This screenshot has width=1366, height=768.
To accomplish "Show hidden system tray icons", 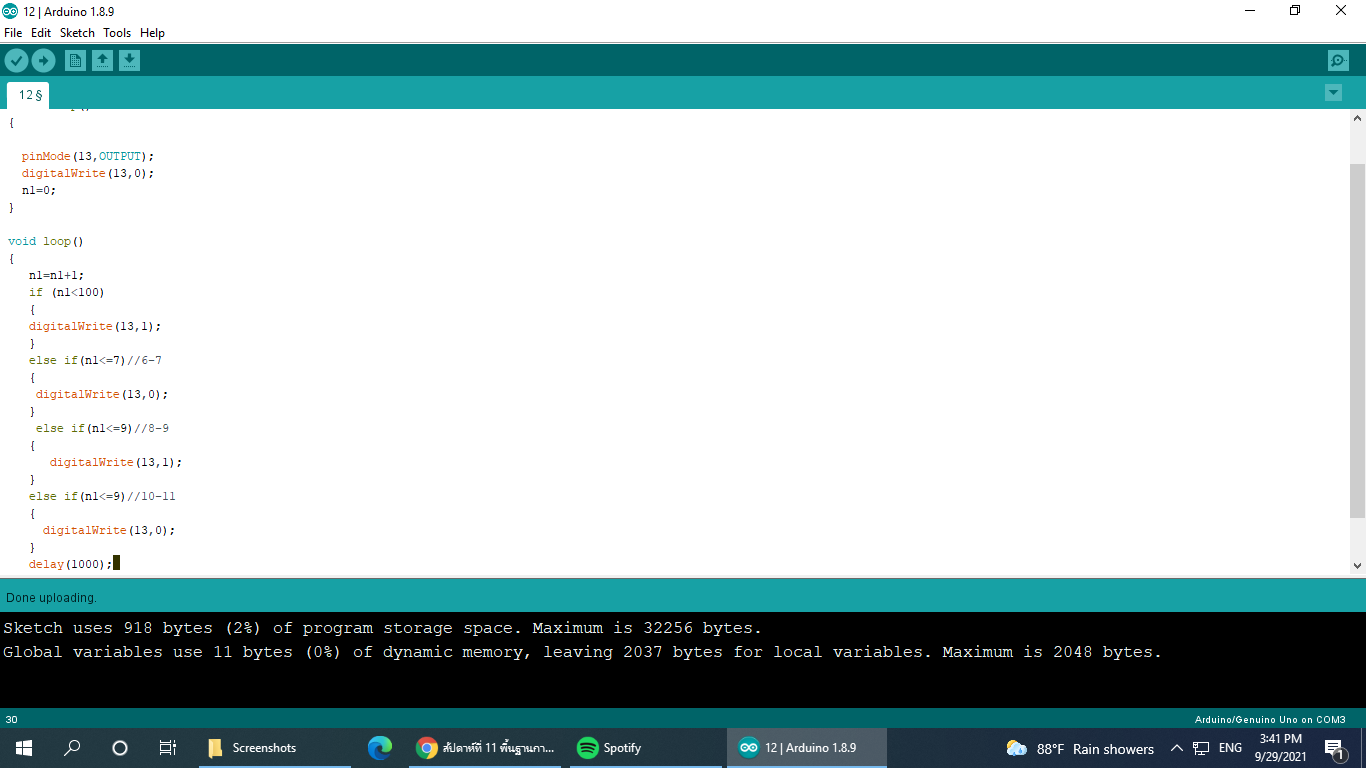I will click(1176, 748).
